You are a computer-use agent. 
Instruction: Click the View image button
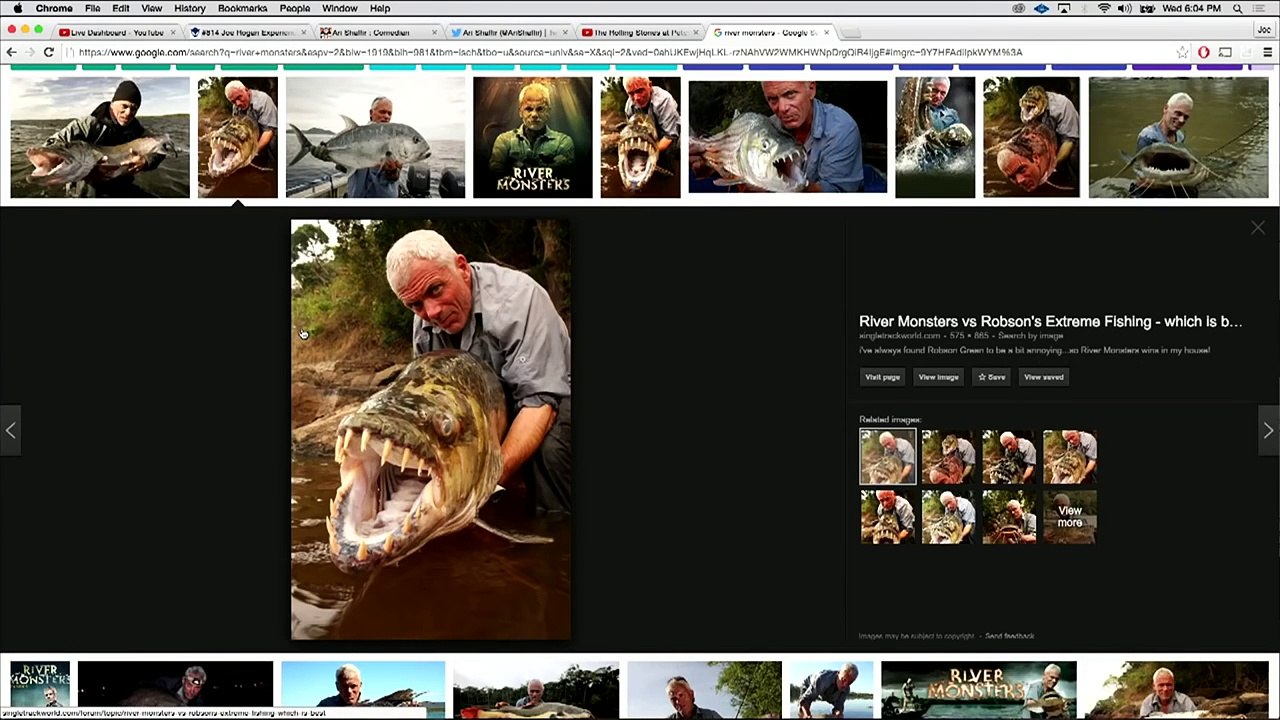pos(938,377)
